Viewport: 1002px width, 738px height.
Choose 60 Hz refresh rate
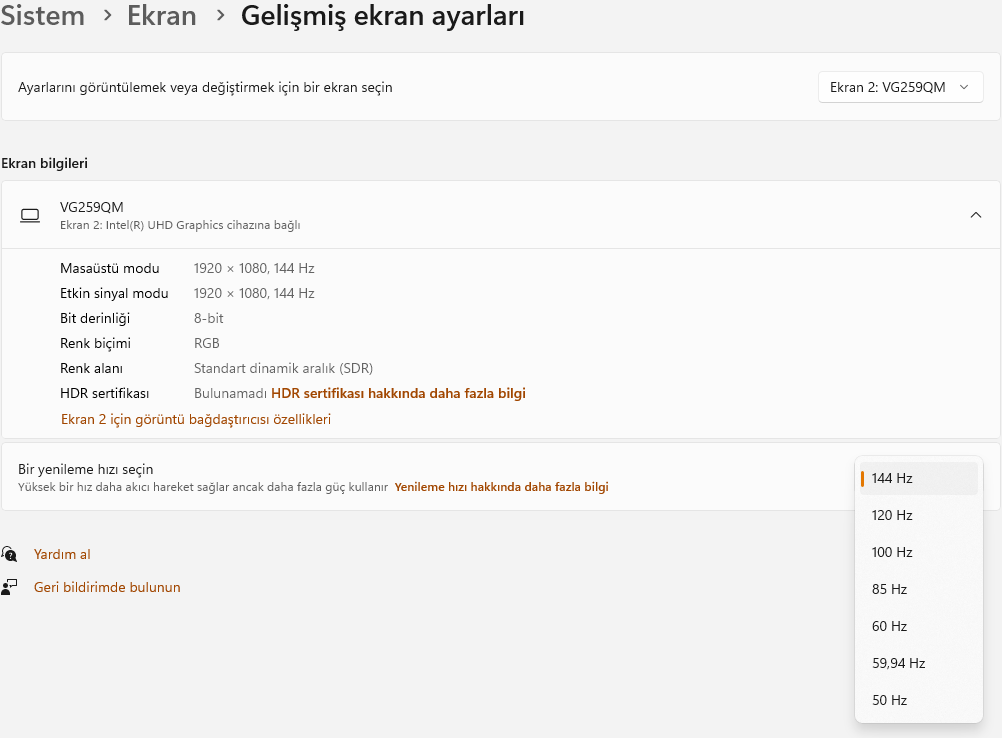coord(918,626)
